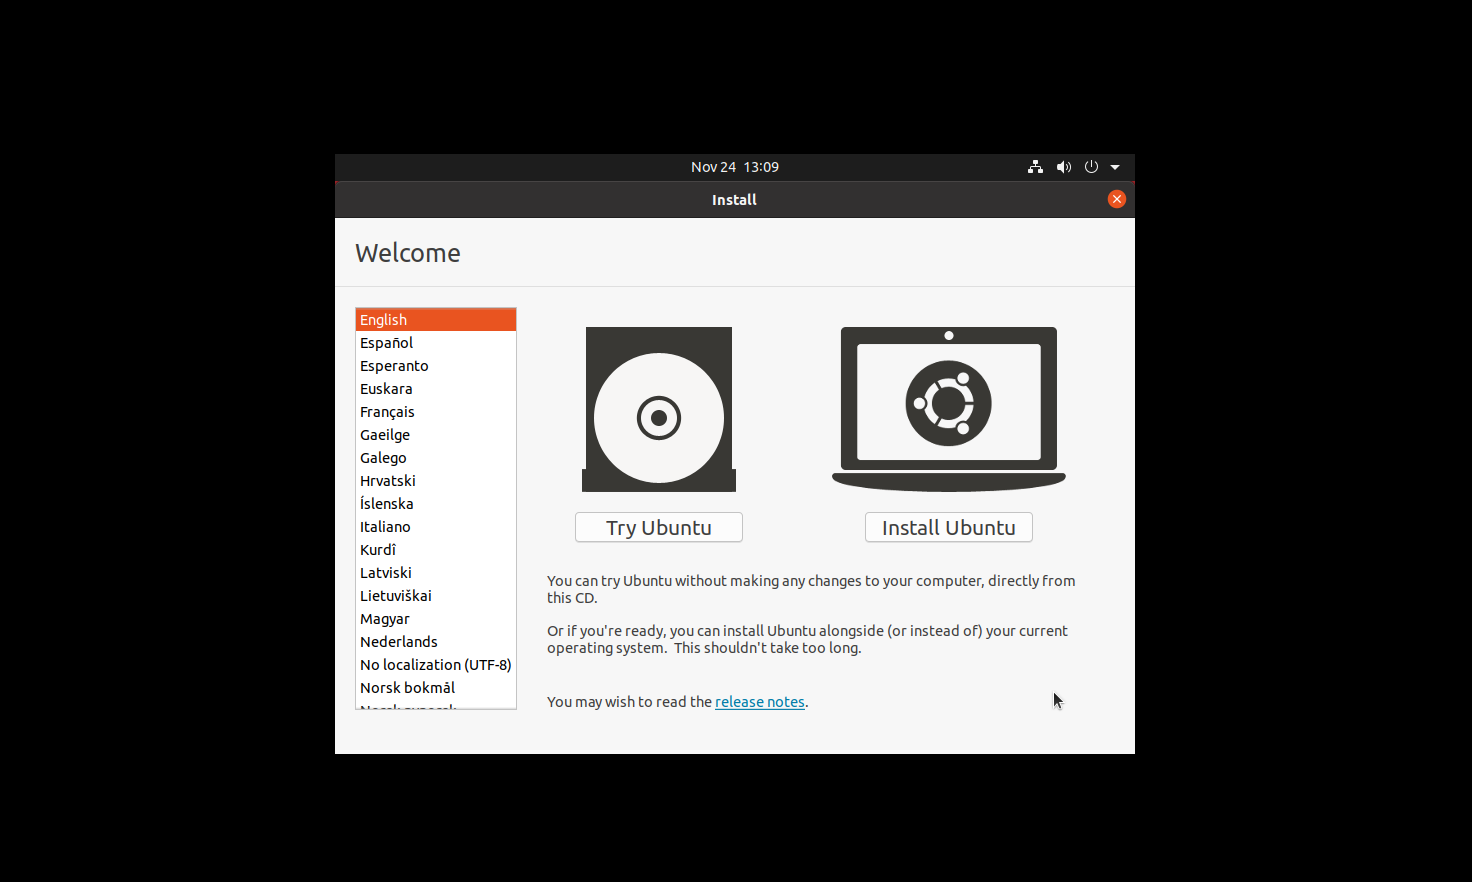Click the network connection icon in top bar

click(x=1035, y=167)
